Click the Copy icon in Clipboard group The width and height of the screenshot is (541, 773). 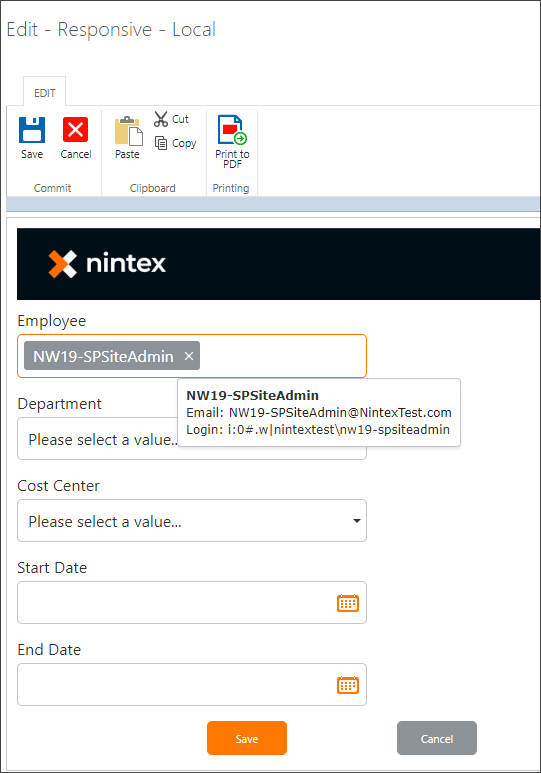[x=161, y=143]
